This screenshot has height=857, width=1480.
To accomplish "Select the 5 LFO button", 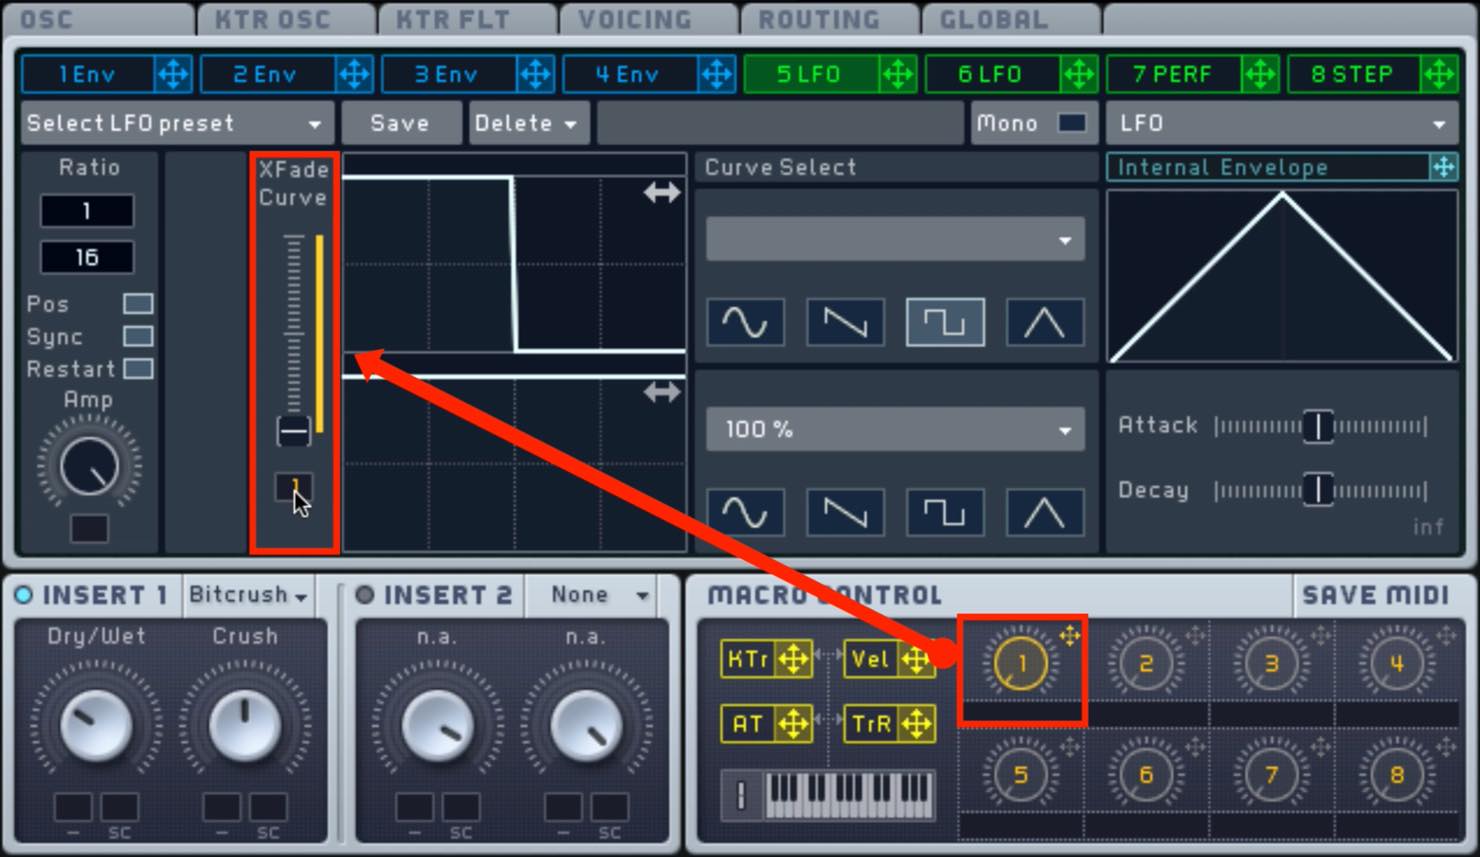I will coord(809,74).
